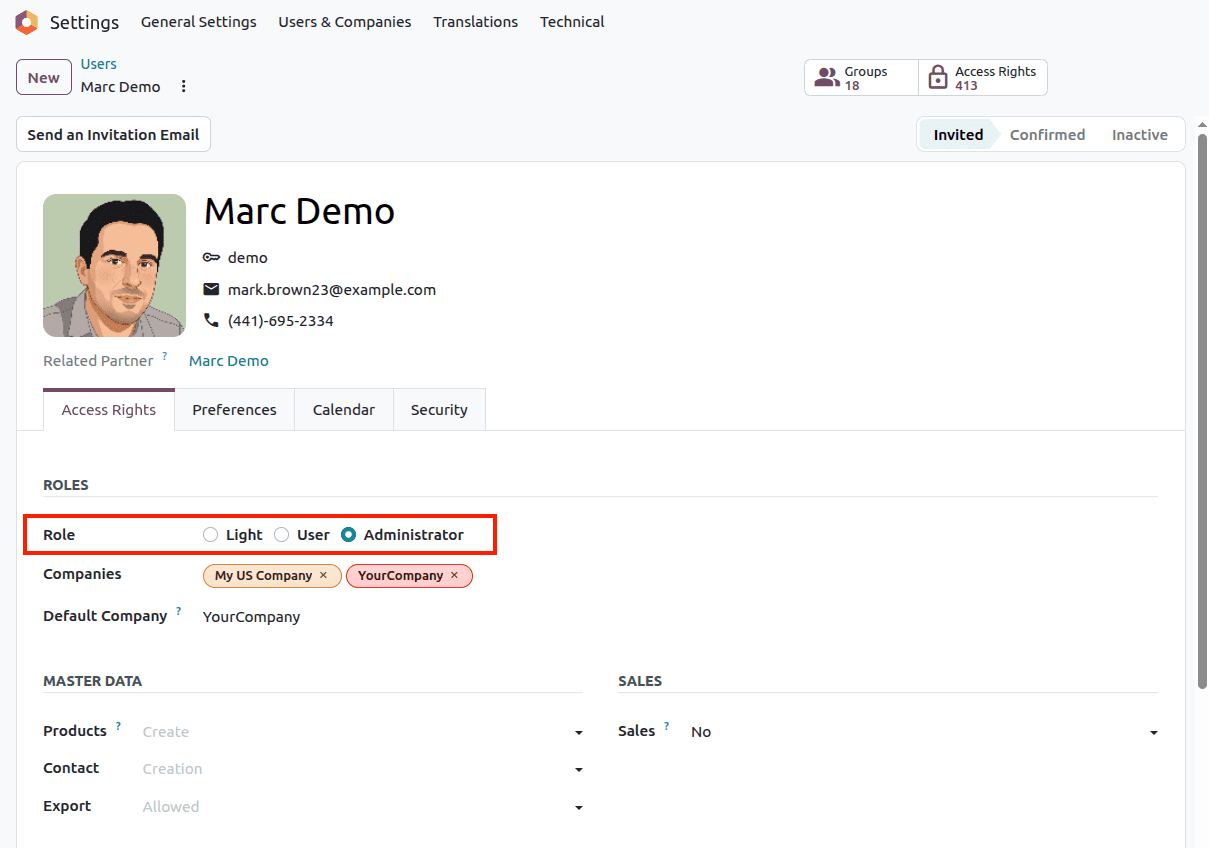1209x848 pixels.
Task: Click Marc Demo's avatar photo
Action: click(114, 265)
